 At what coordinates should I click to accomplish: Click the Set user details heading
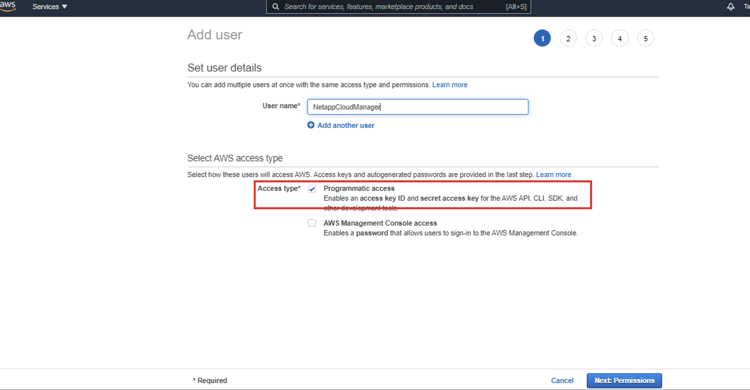[x=224, y=68]
